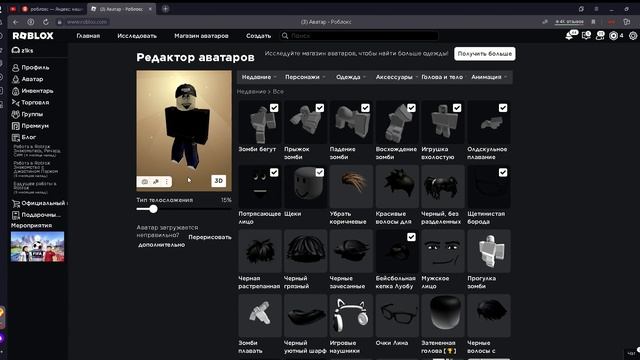Open the Главная nav tab
This screenshot has width=640, height=360.
pyautogui.click(x=88, y=36)
